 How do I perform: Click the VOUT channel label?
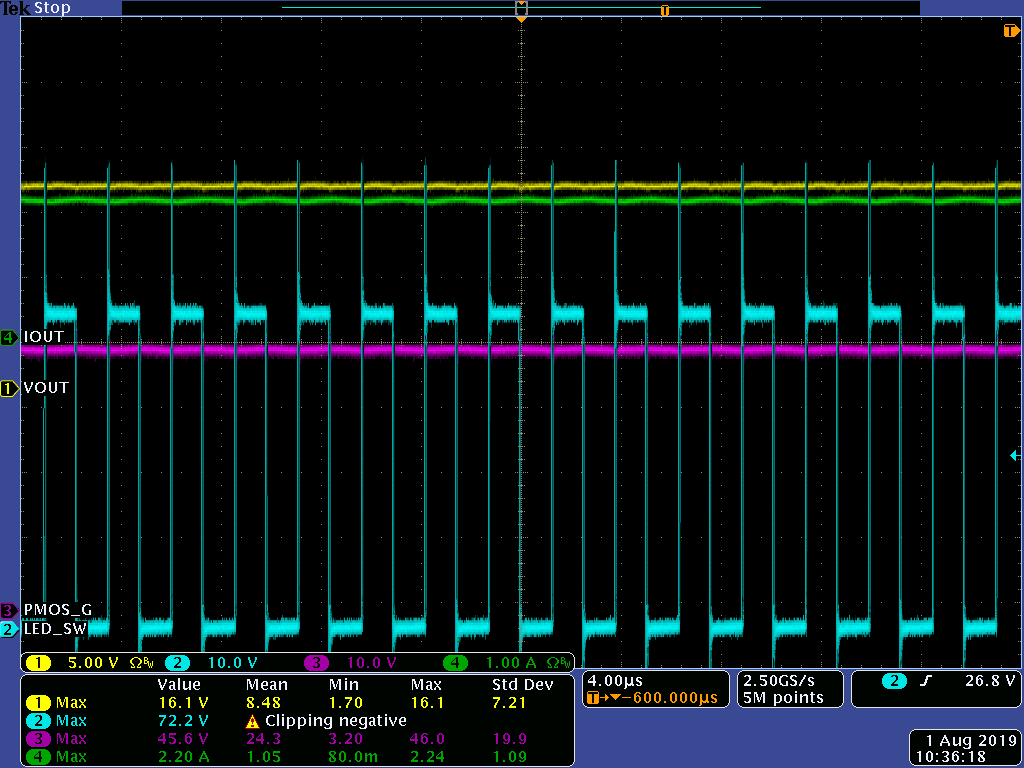46,388
